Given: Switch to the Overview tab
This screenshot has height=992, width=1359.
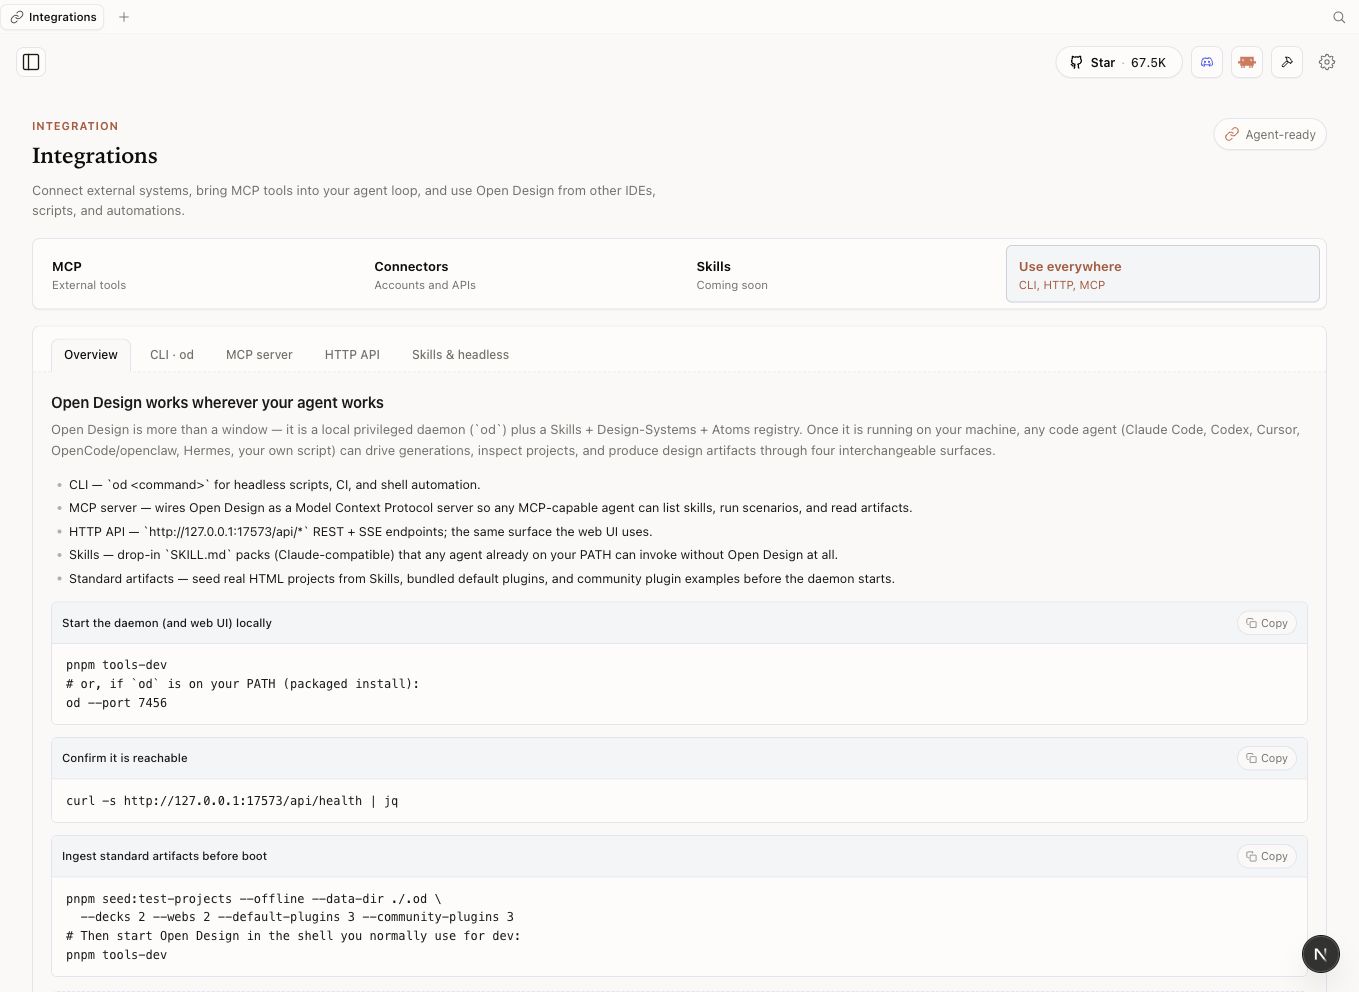Looking at the screenshot, I should (91, 355).
